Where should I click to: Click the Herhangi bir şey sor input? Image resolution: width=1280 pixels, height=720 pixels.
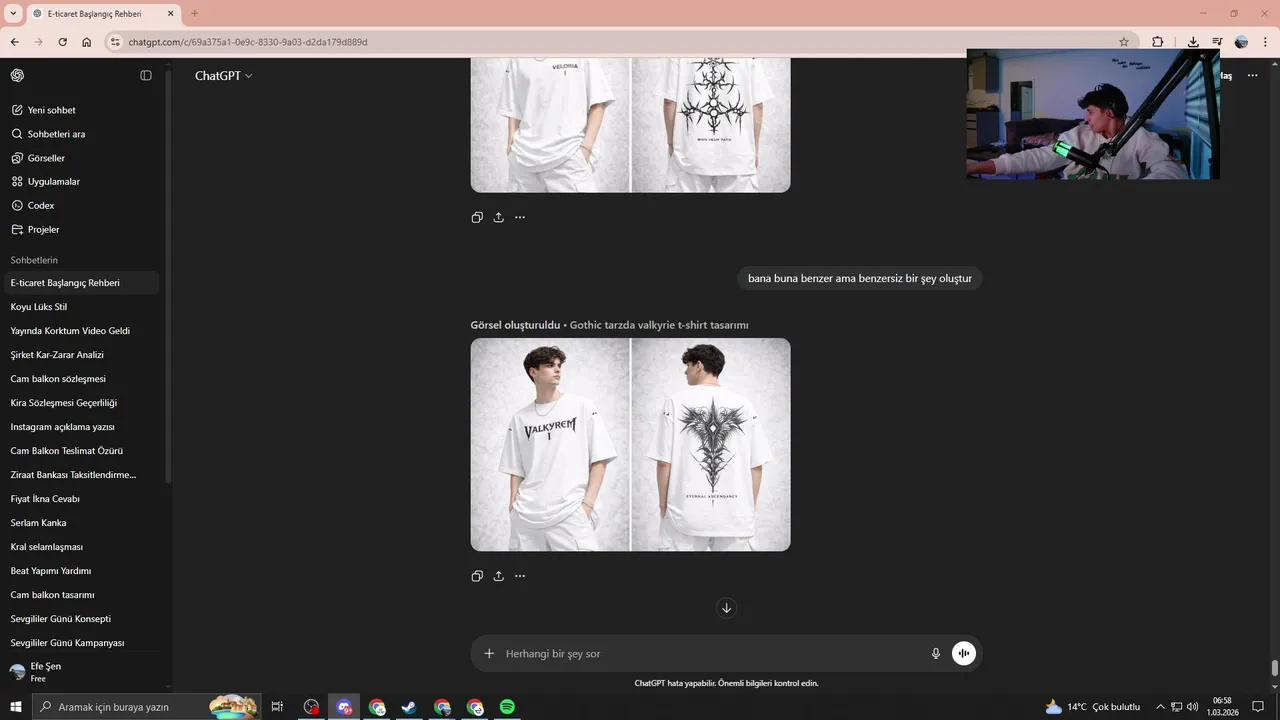710,654
